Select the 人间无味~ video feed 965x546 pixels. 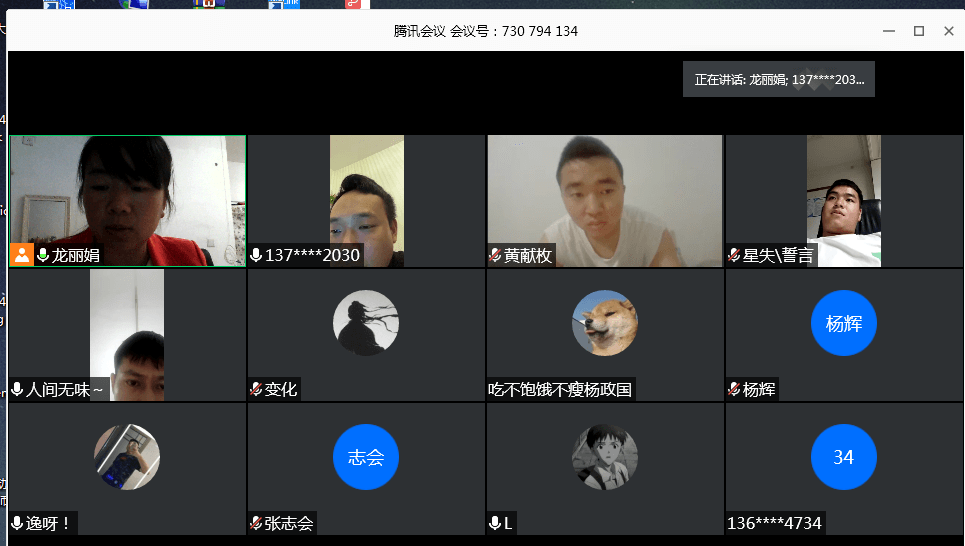pos(127,335)
